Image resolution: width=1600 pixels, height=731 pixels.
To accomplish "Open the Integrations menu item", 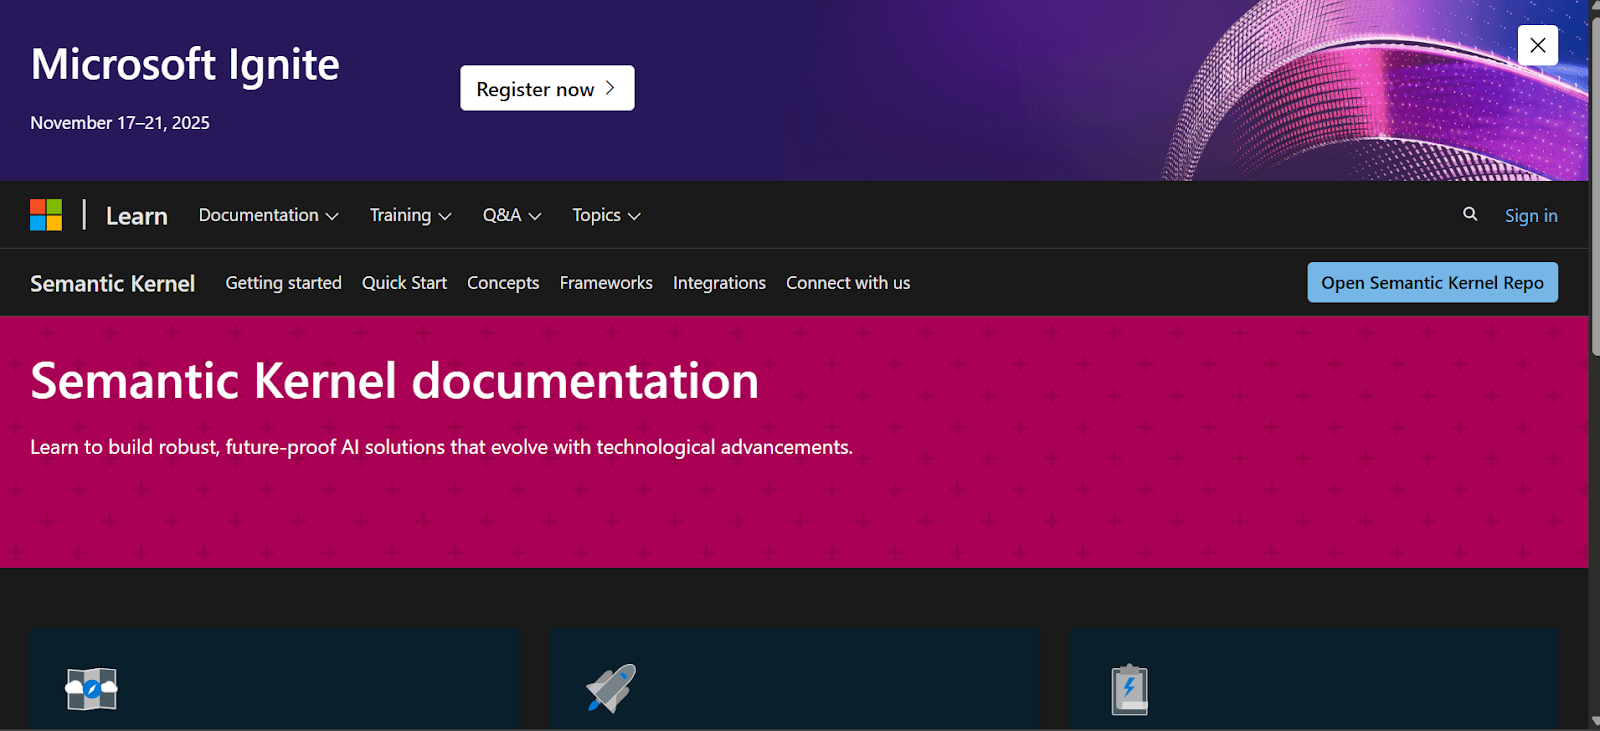I will 719,283.
